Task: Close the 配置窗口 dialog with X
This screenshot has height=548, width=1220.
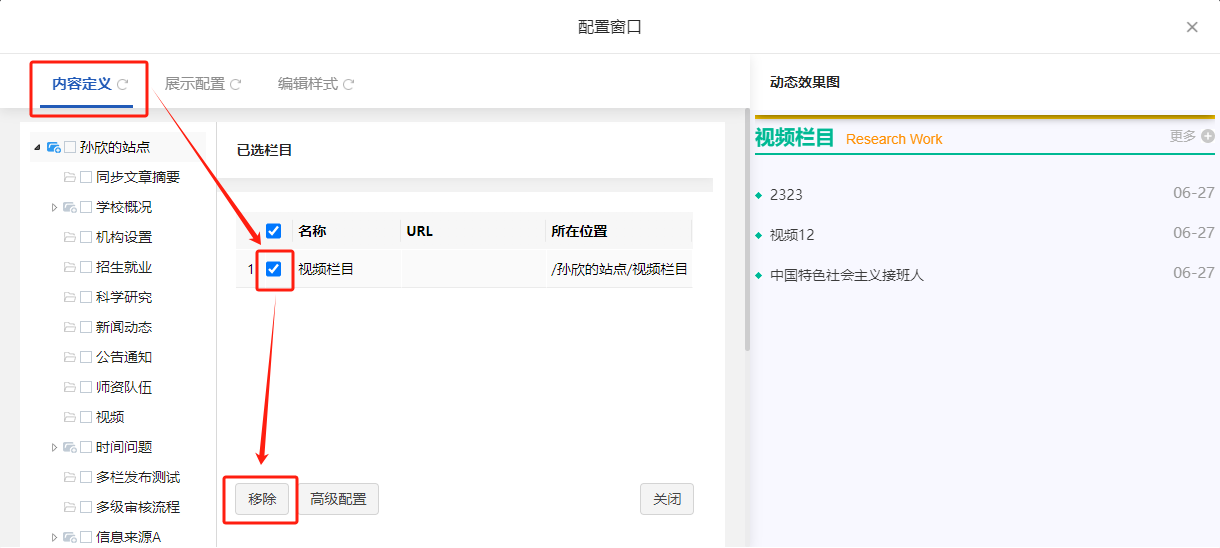Action: [x=1192, y=27]
